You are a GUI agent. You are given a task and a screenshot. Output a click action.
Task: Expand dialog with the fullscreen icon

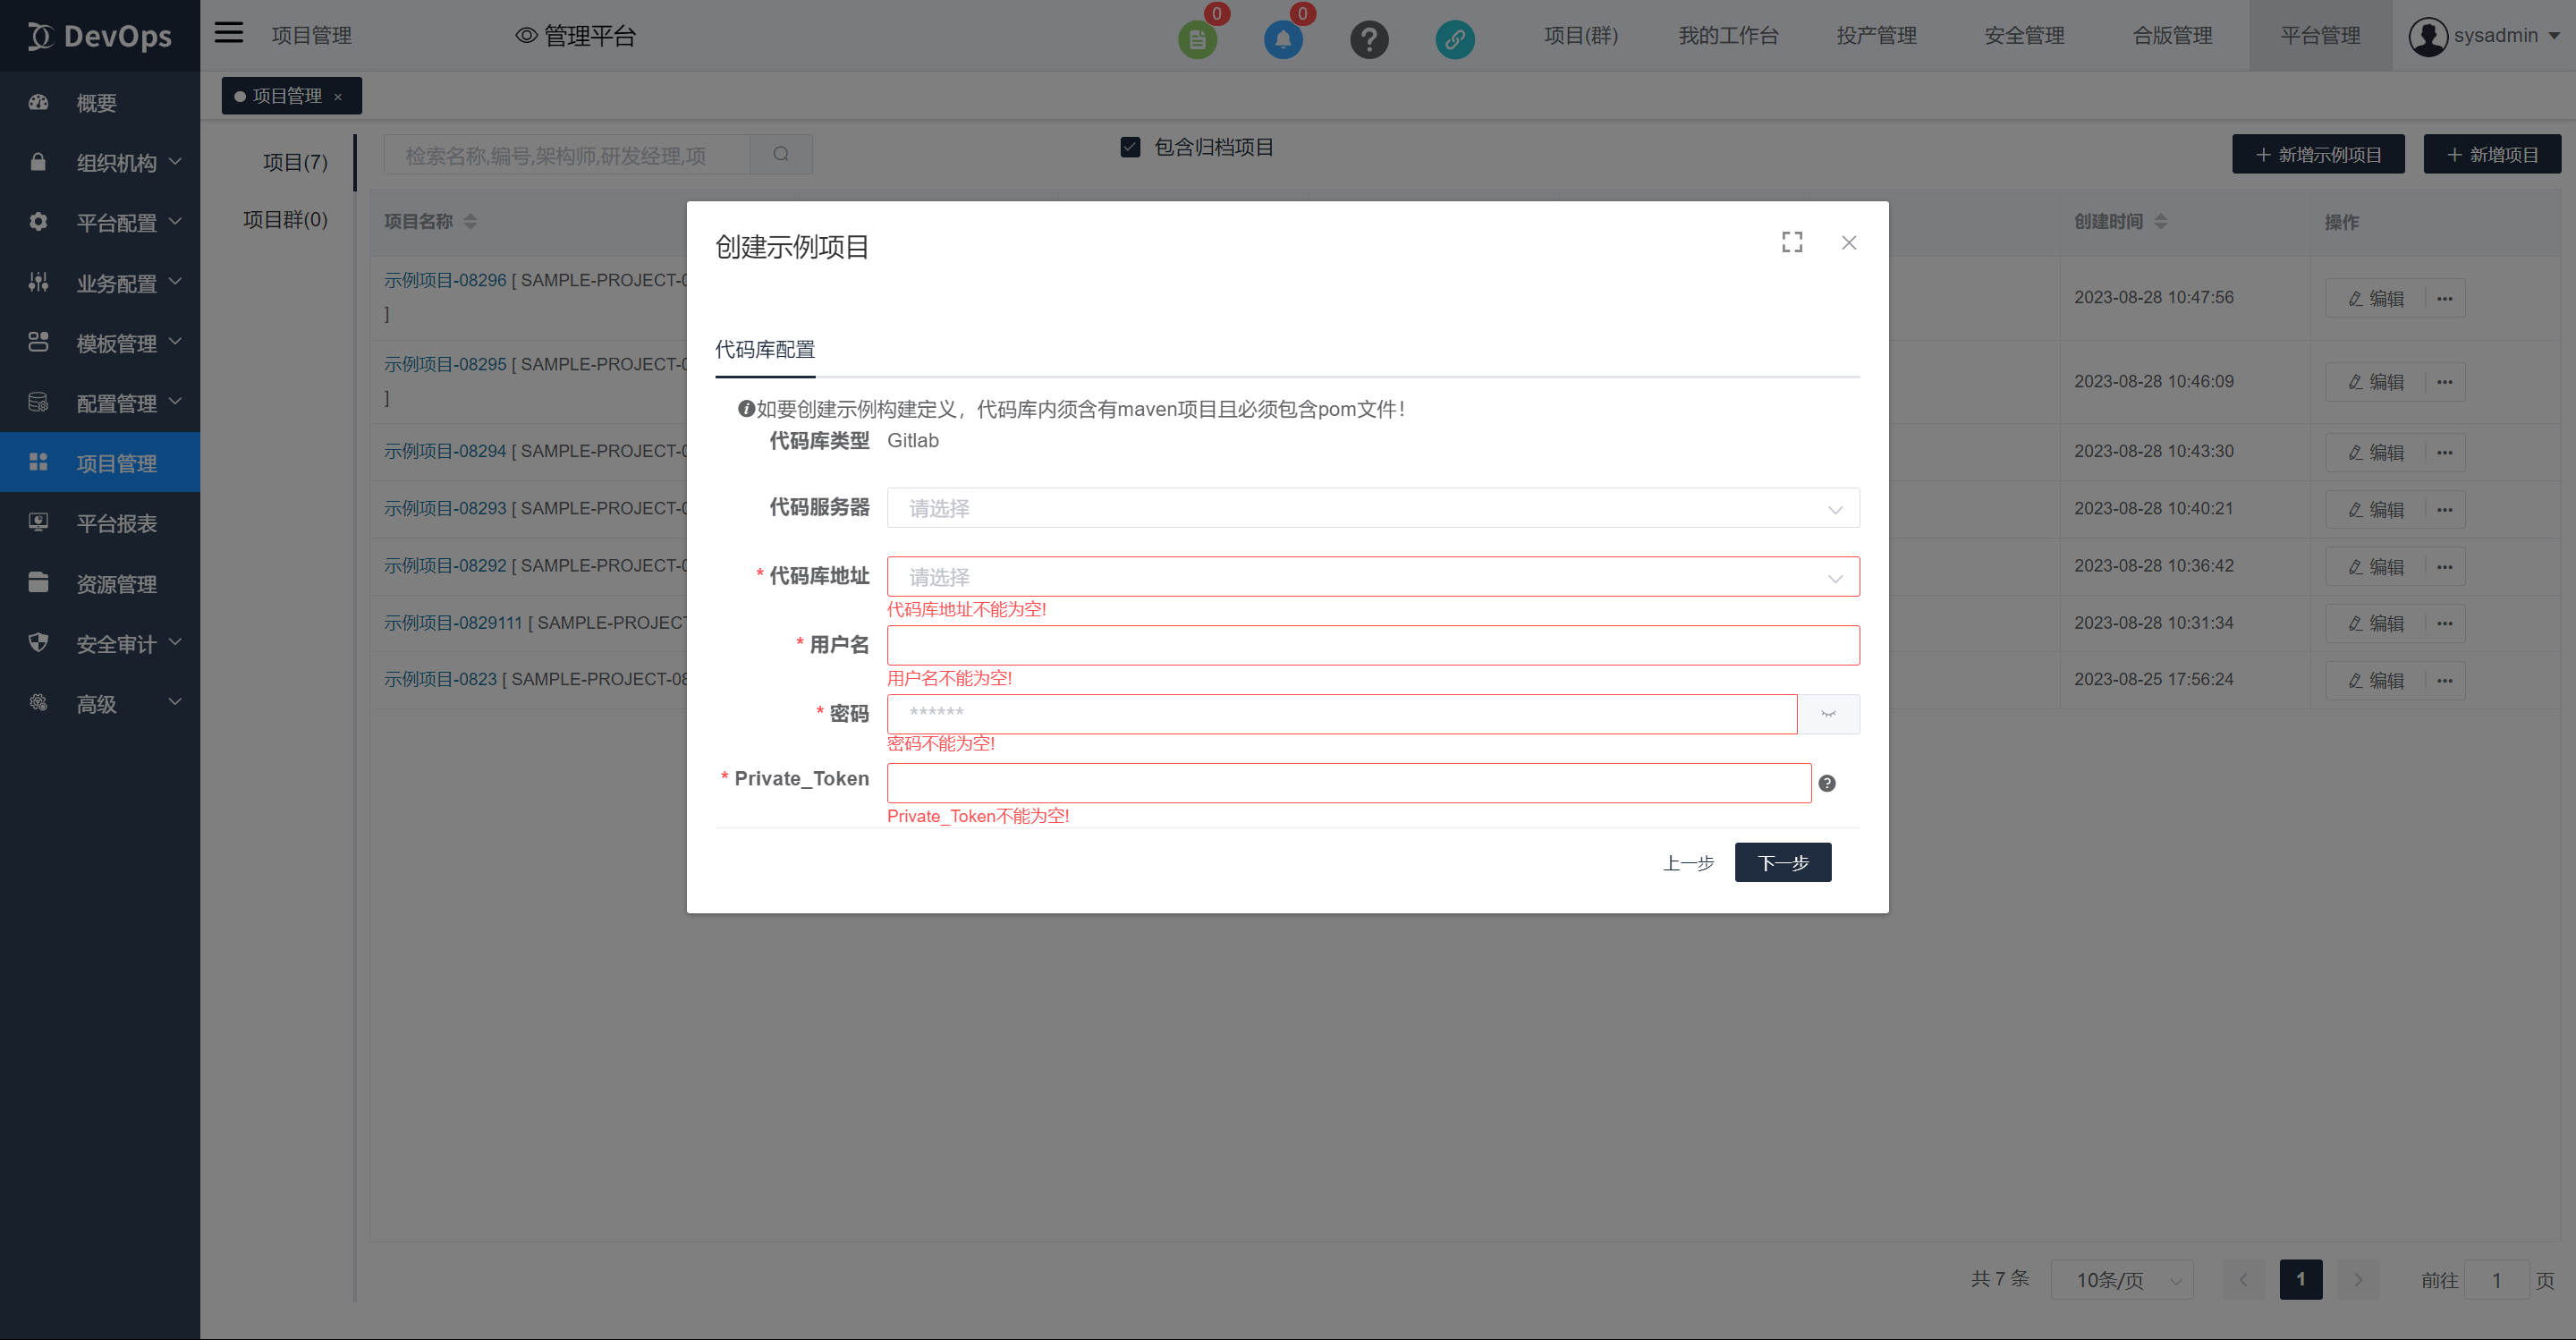coord(1791,242)
